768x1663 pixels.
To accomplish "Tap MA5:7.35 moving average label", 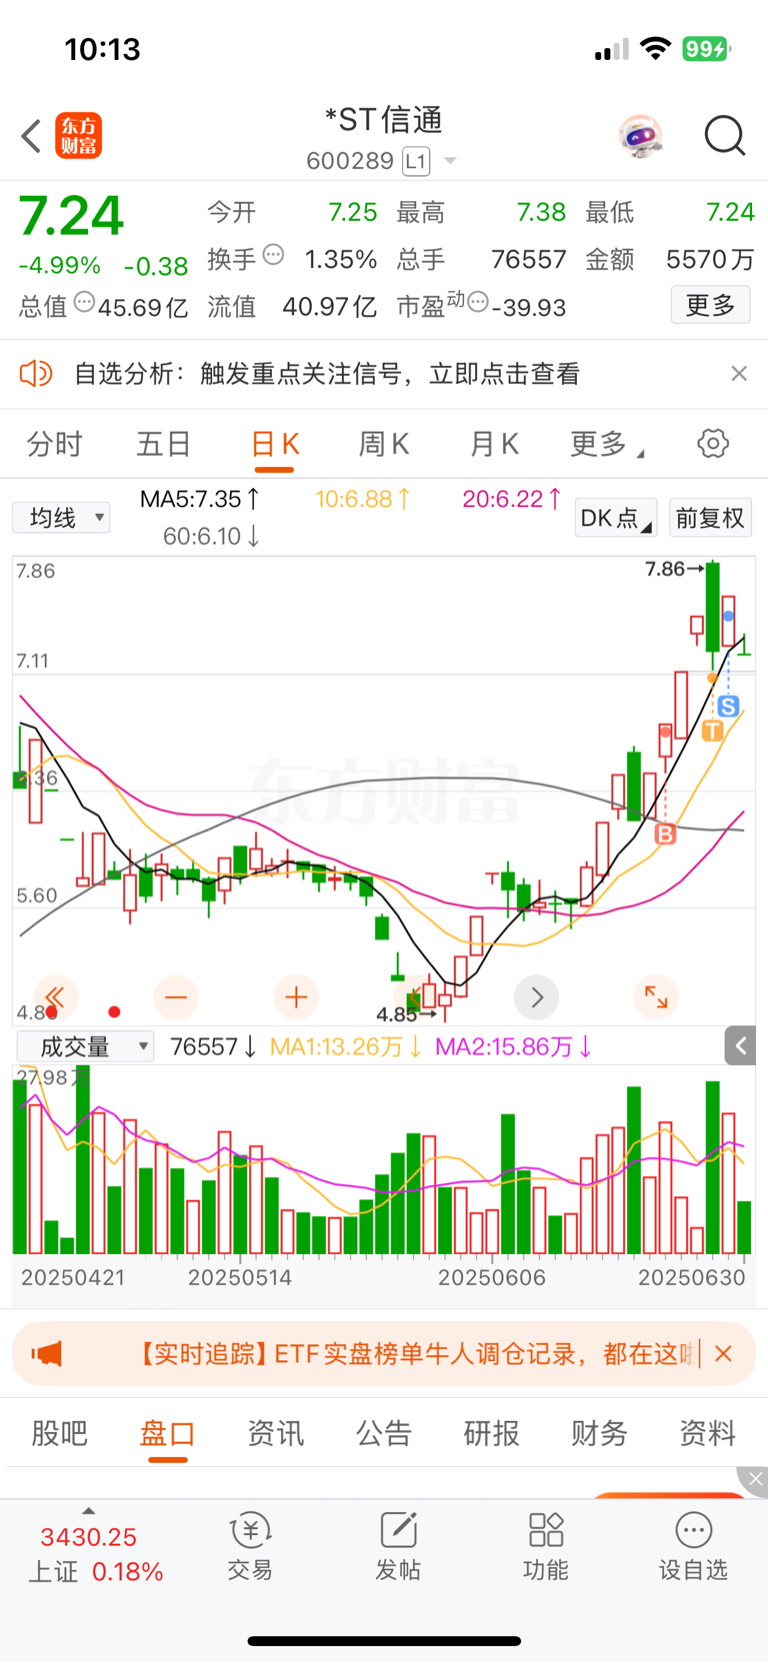I will pyautogui.click(x=200, y=499).
